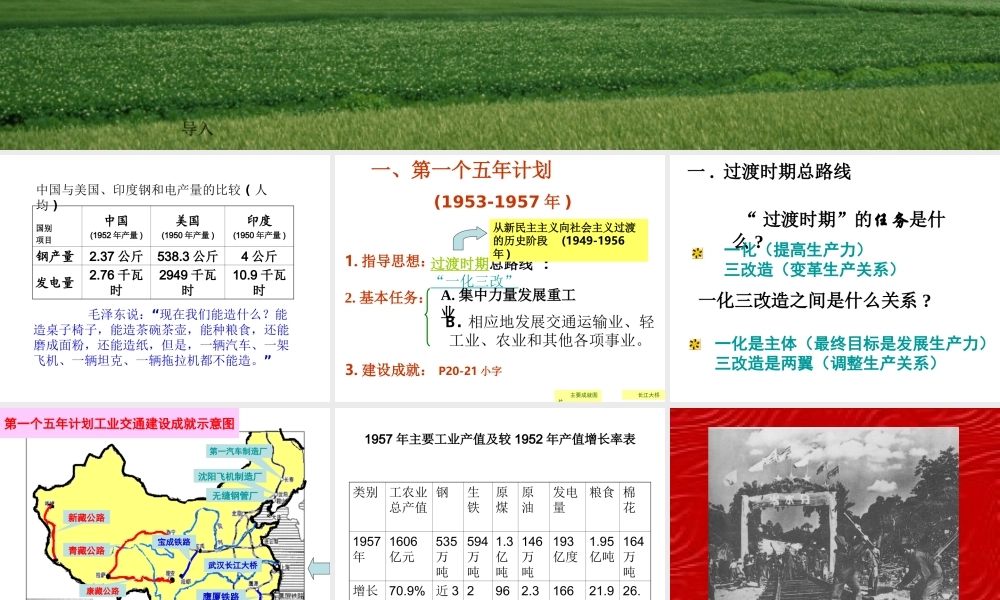Select the green field title slide with 导入
1000x600 pixels.
(x=500, y=75)
